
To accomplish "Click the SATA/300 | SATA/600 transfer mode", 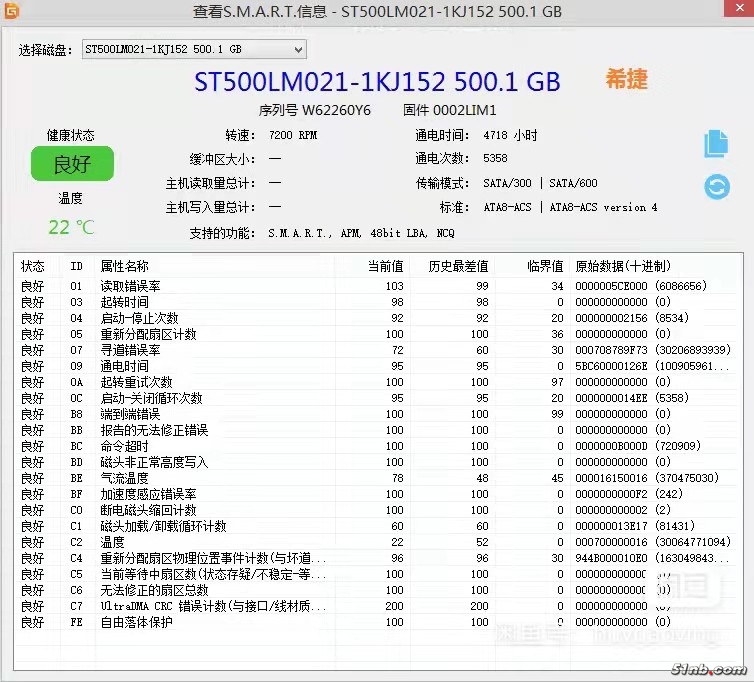I will (540, 183).
